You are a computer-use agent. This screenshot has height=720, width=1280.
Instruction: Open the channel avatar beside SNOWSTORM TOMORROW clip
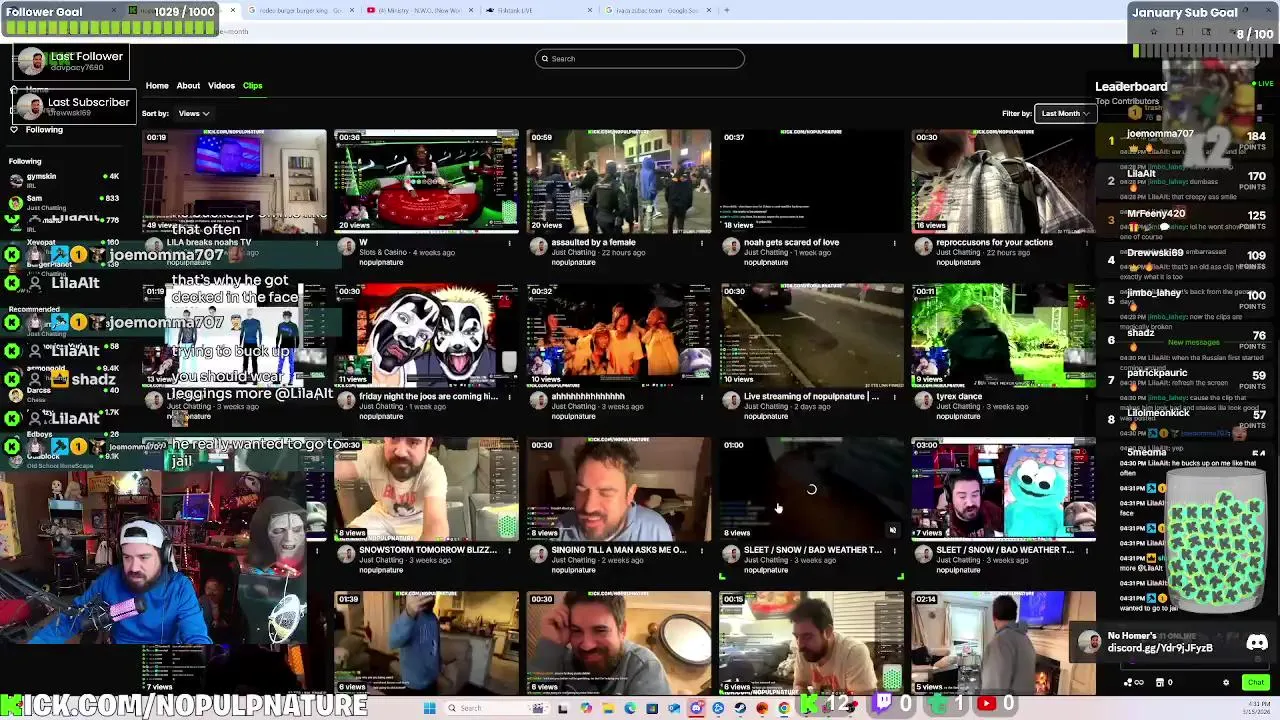(x=346, y=554)
